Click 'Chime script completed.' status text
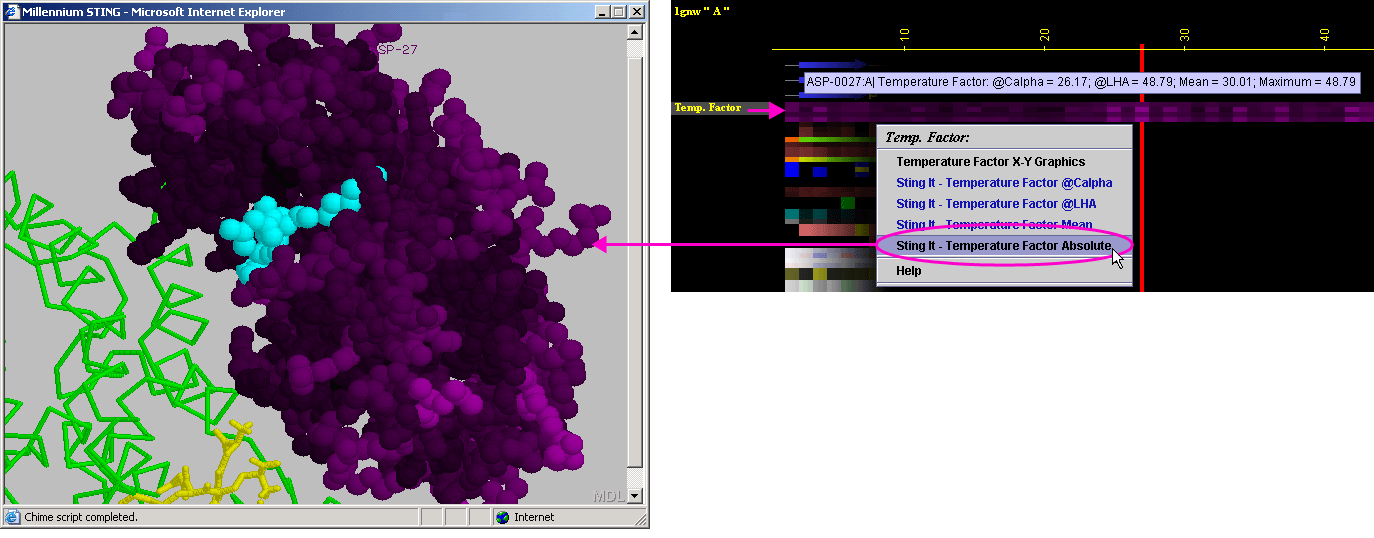The width and height of the screenshot is (1374, 538). 81,517
